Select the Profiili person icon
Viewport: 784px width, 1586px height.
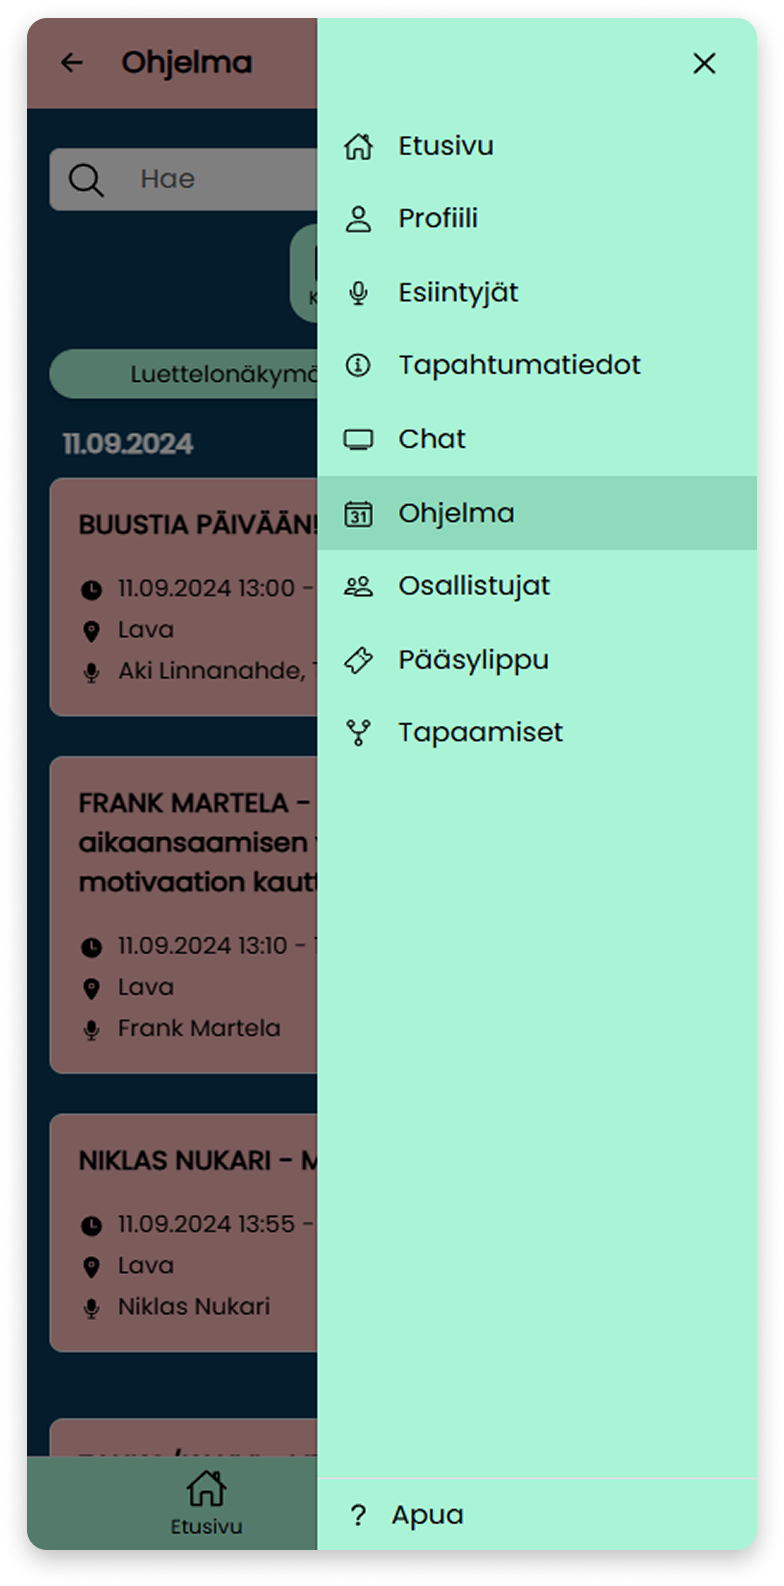[x=357, y=217]
